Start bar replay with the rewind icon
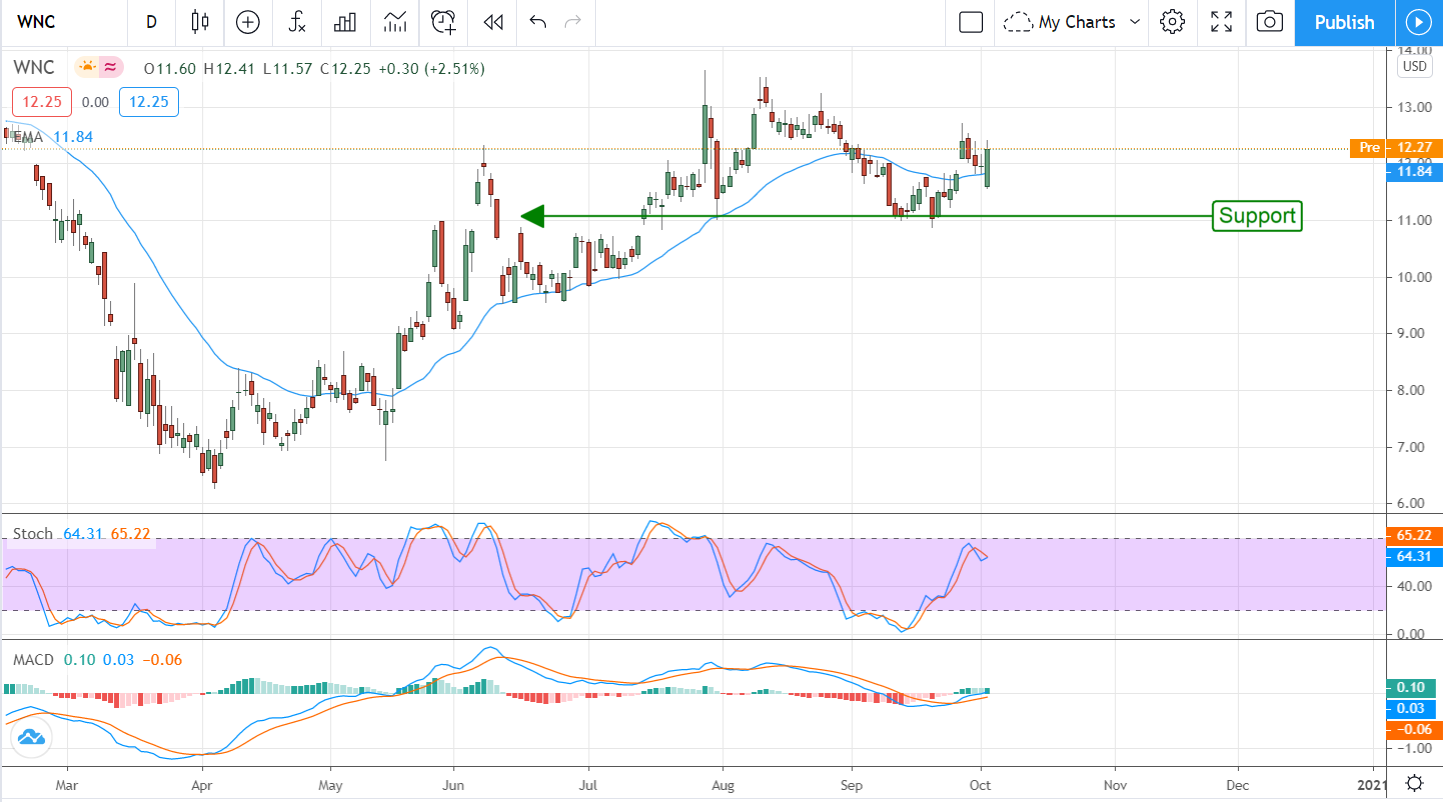1443x802 pixels. pyautogui.click(x=492, y=22)
